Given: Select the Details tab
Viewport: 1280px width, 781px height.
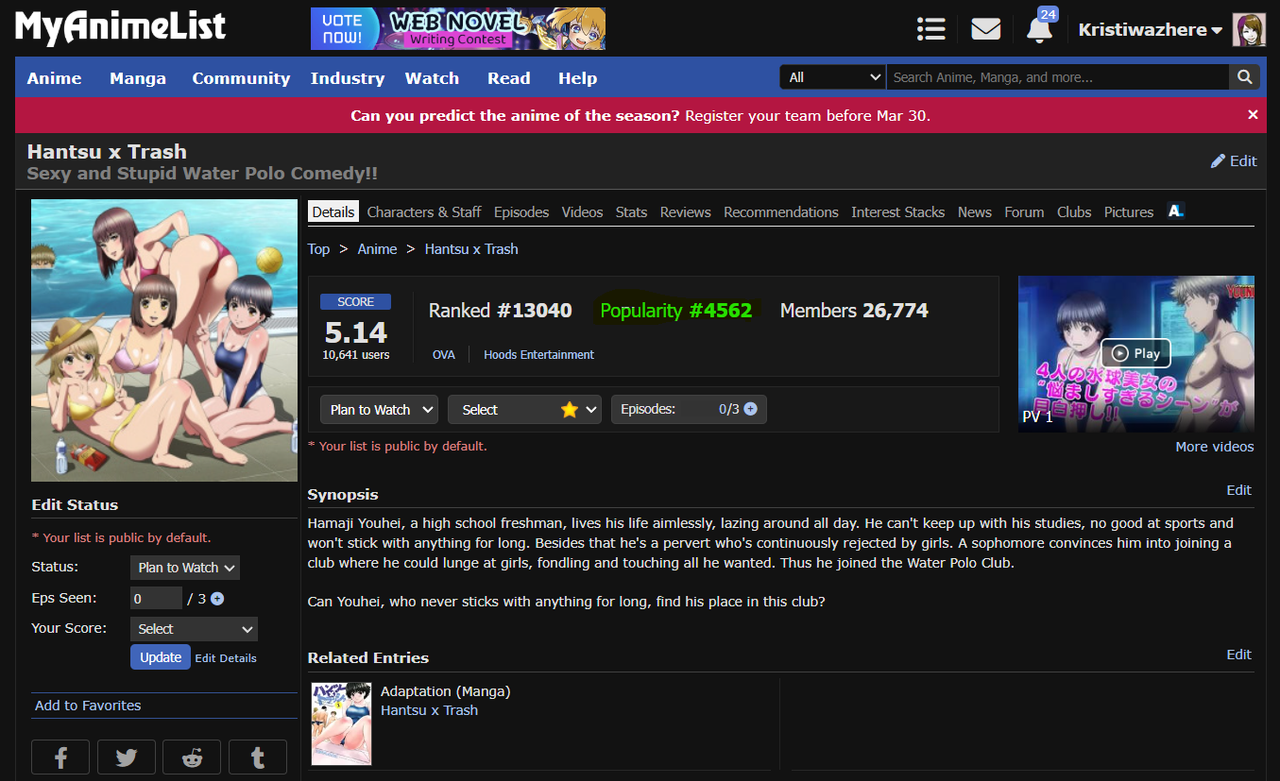Looking at the screenshot, I should point(333,212).
